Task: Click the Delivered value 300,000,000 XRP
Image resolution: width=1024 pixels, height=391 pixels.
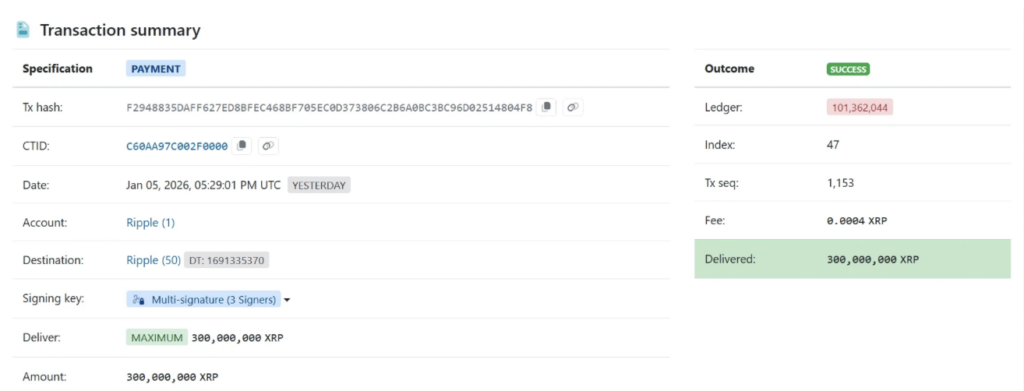Action: tap(872, 259)
